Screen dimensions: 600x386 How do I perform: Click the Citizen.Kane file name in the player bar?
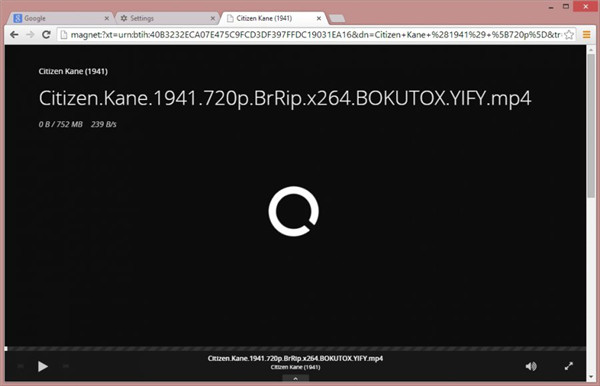[295, 358]
